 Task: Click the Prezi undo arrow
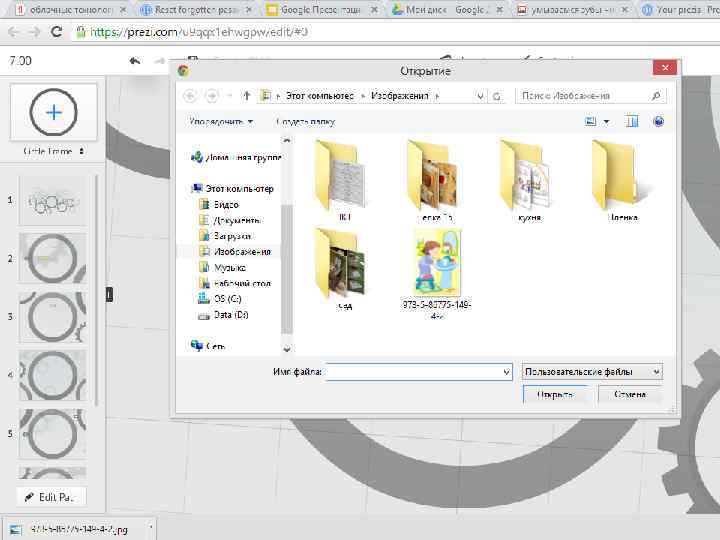[135, 61]
